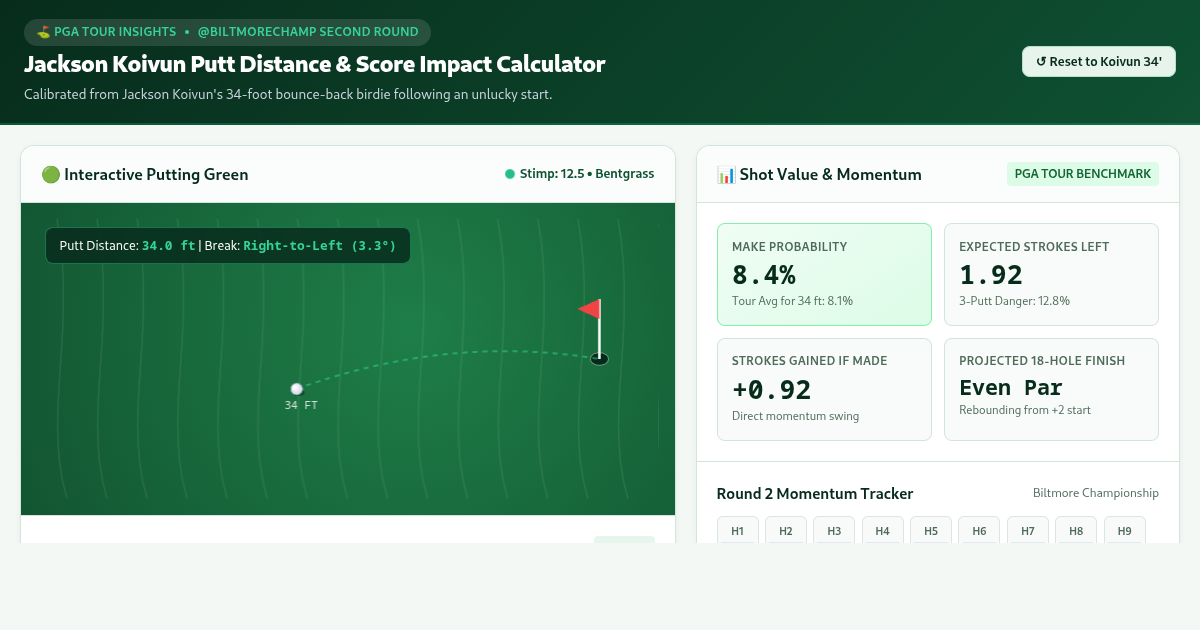Select the H8 hole chip
The height and width of the screenshot is (630, 1200).
(x=1076, y=531)
